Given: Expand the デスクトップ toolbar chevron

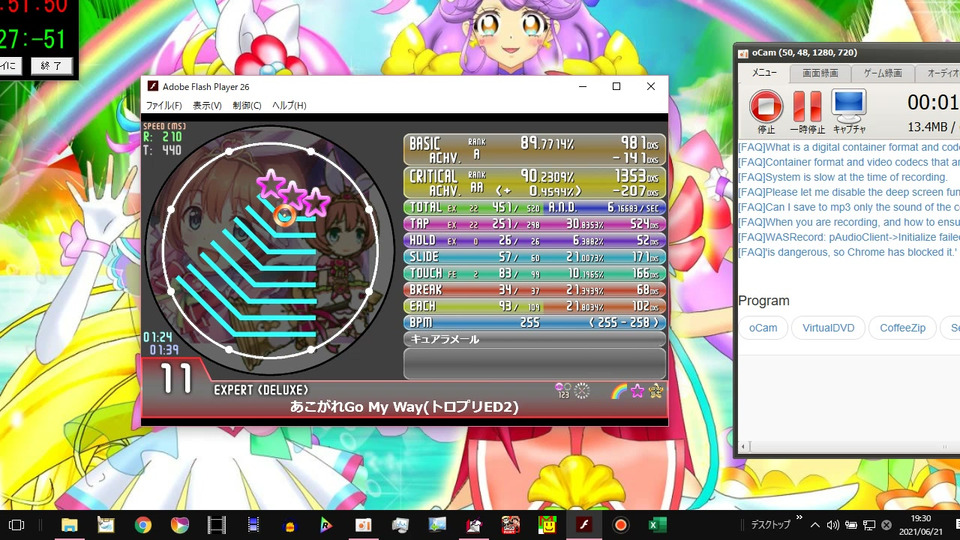Looking at the screenshot, I should tap(799, 519).
